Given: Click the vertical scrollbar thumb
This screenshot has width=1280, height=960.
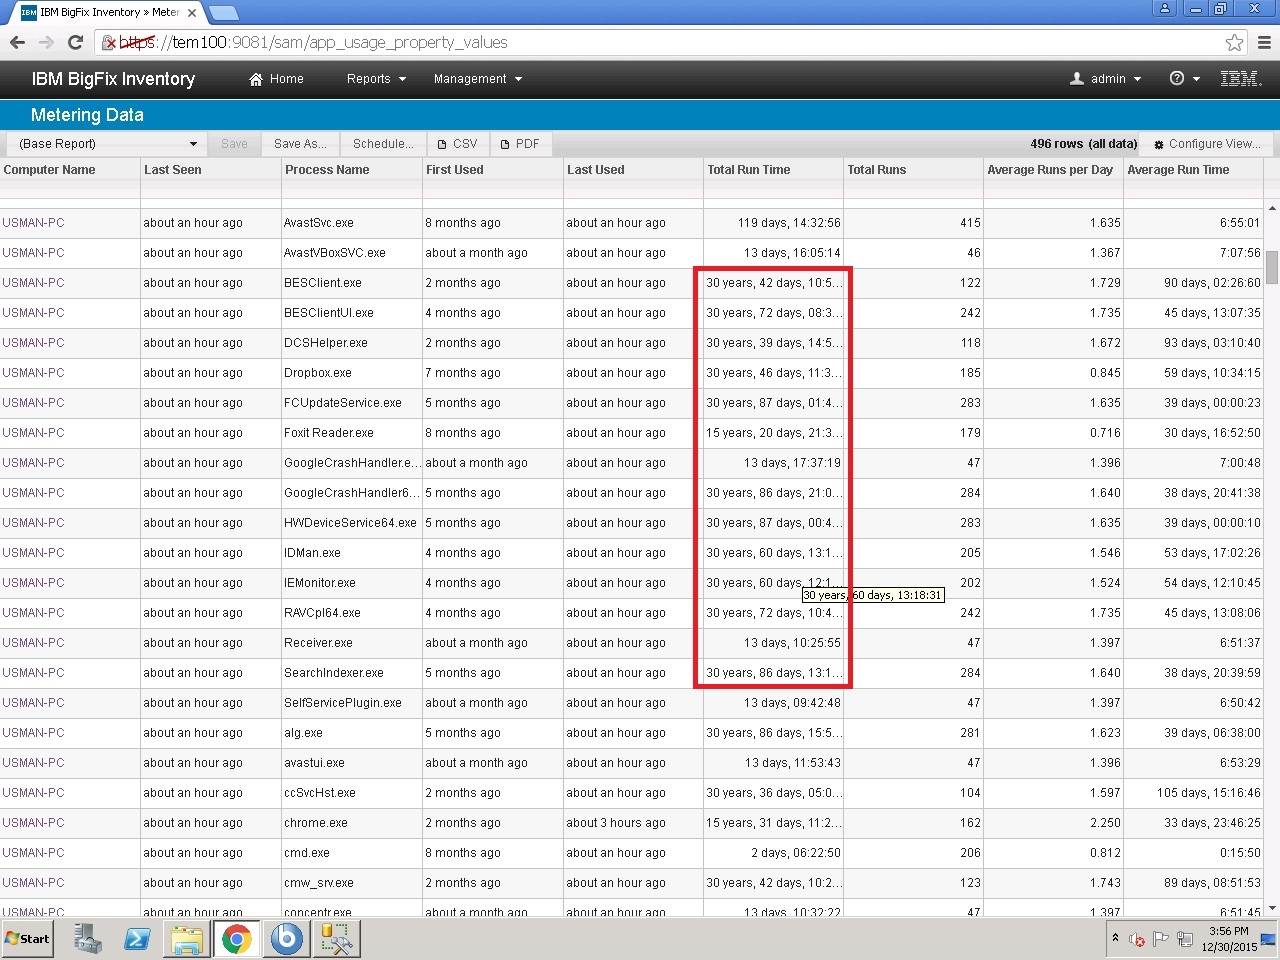Looking at the screenshot, I should [x=1272, y=267].
